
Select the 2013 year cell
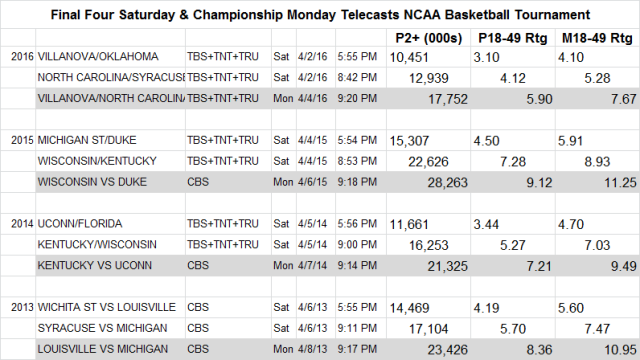pos(18,307)
